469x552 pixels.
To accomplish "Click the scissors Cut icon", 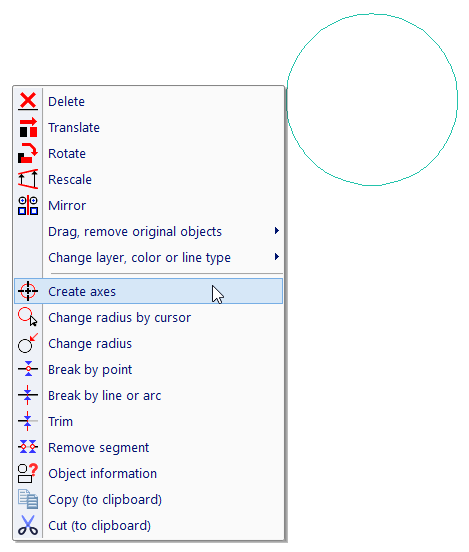I will [x=28, y=525].
